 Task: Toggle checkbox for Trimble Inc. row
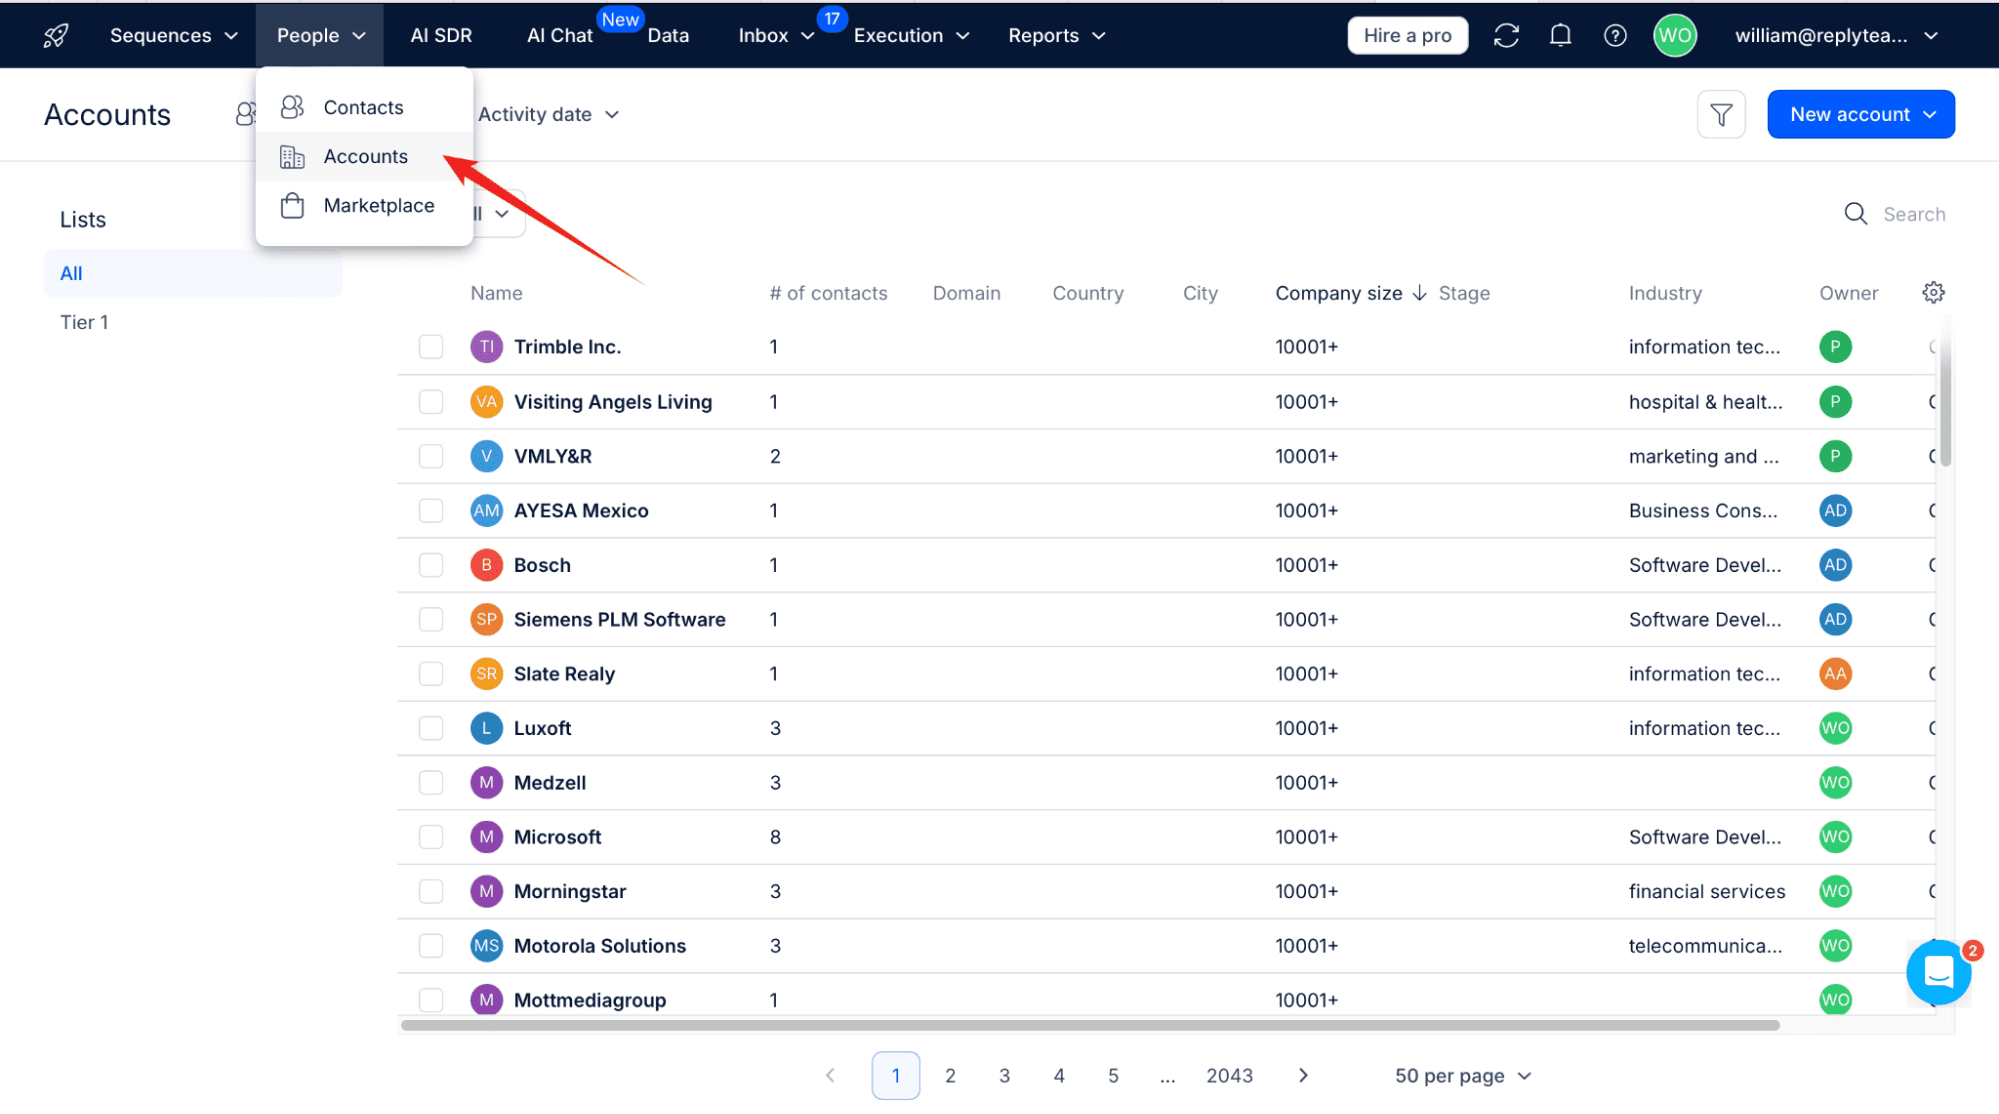pos(431,346)
